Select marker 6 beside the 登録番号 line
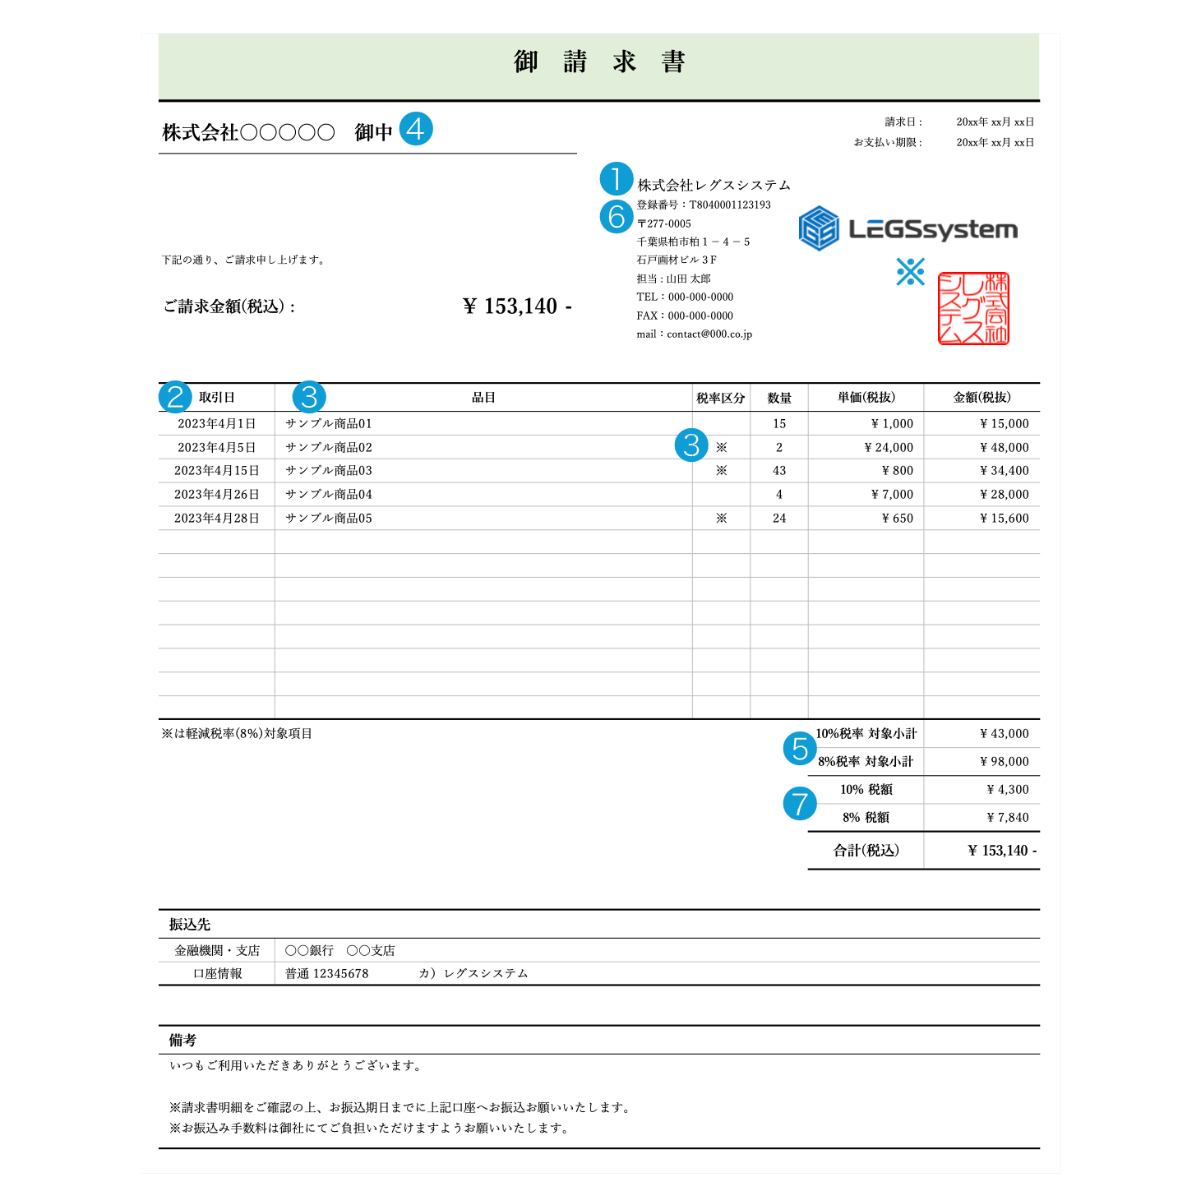 (616, 216)
